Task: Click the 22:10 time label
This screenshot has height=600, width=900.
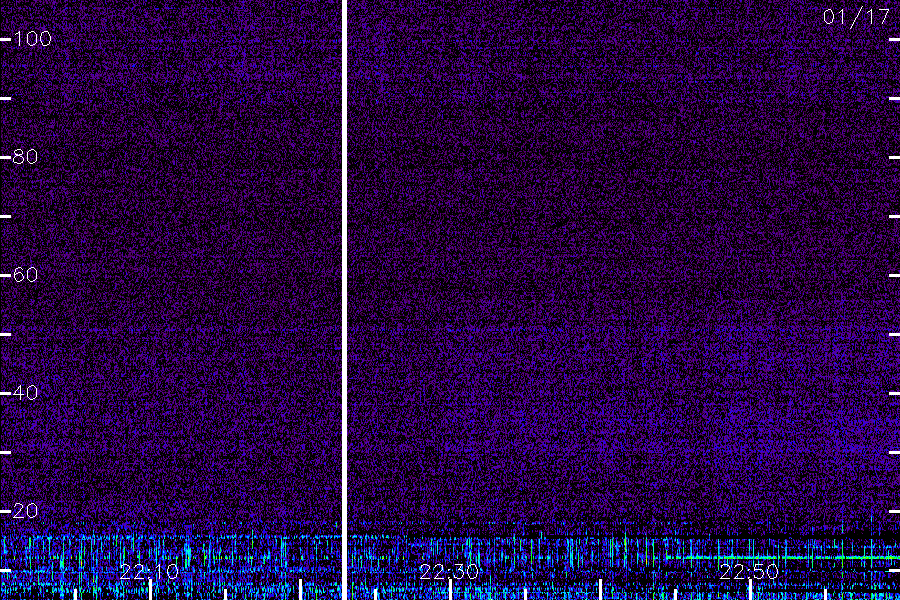Action: click(x=149, y=572)
